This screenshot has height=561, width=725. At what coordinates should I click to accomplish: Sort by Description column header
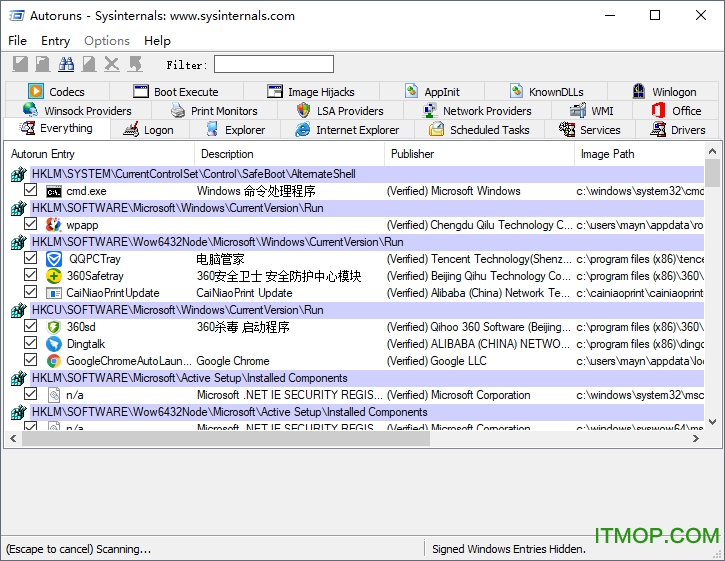(x=289, y=154)
